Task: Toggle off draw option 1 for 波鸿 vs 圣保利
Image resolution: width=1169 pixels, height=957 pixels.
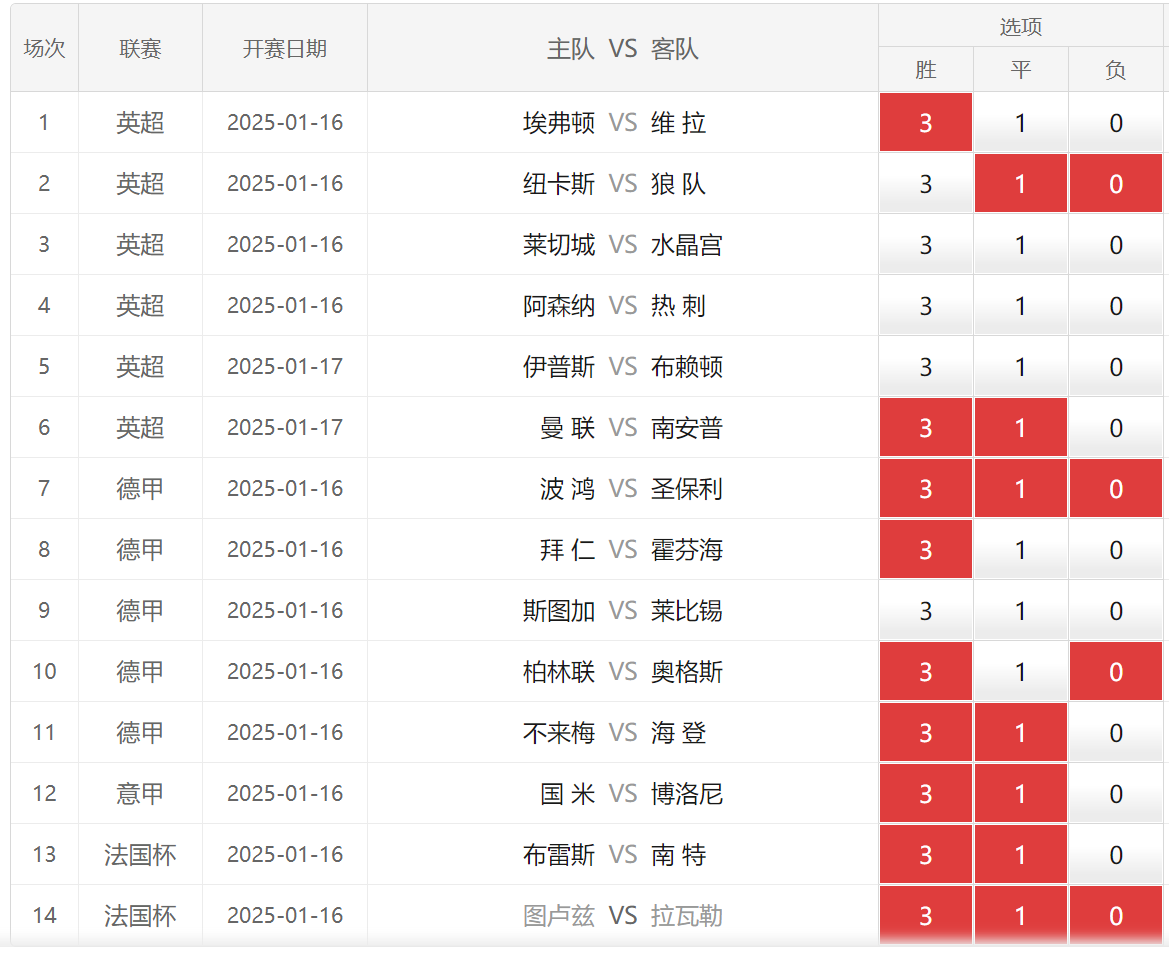Action: [x=1021, y=489]
